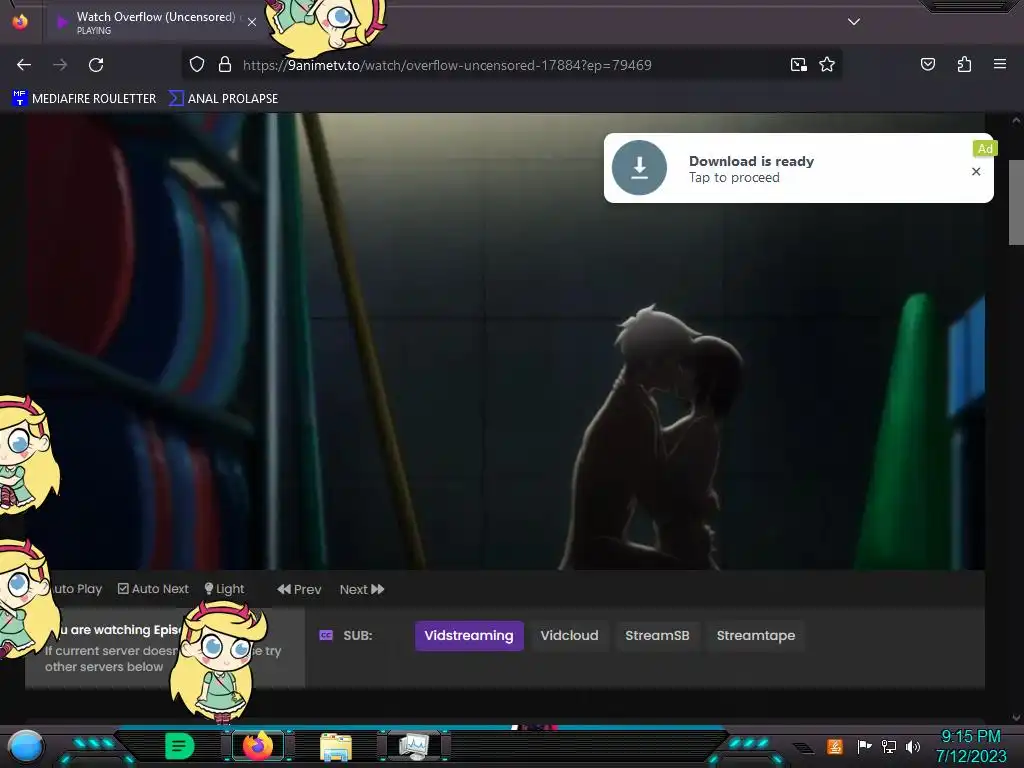
Task: Open the MEDIAFIRE ROULETTER bookmark
Action: tap(84, 99)
